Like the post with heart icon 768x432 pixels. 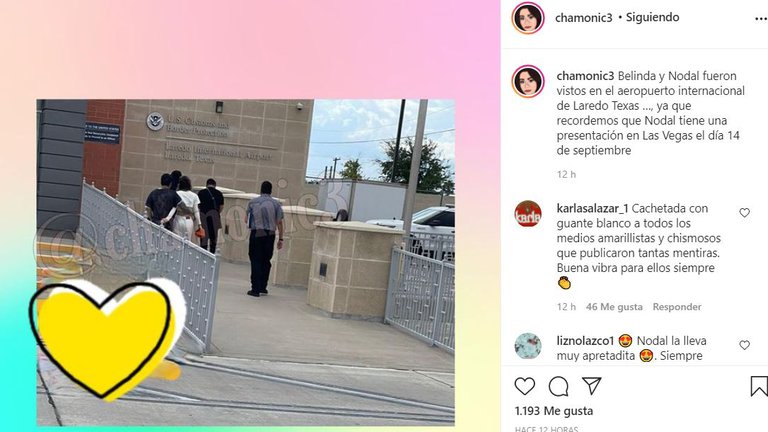(525, 386)
